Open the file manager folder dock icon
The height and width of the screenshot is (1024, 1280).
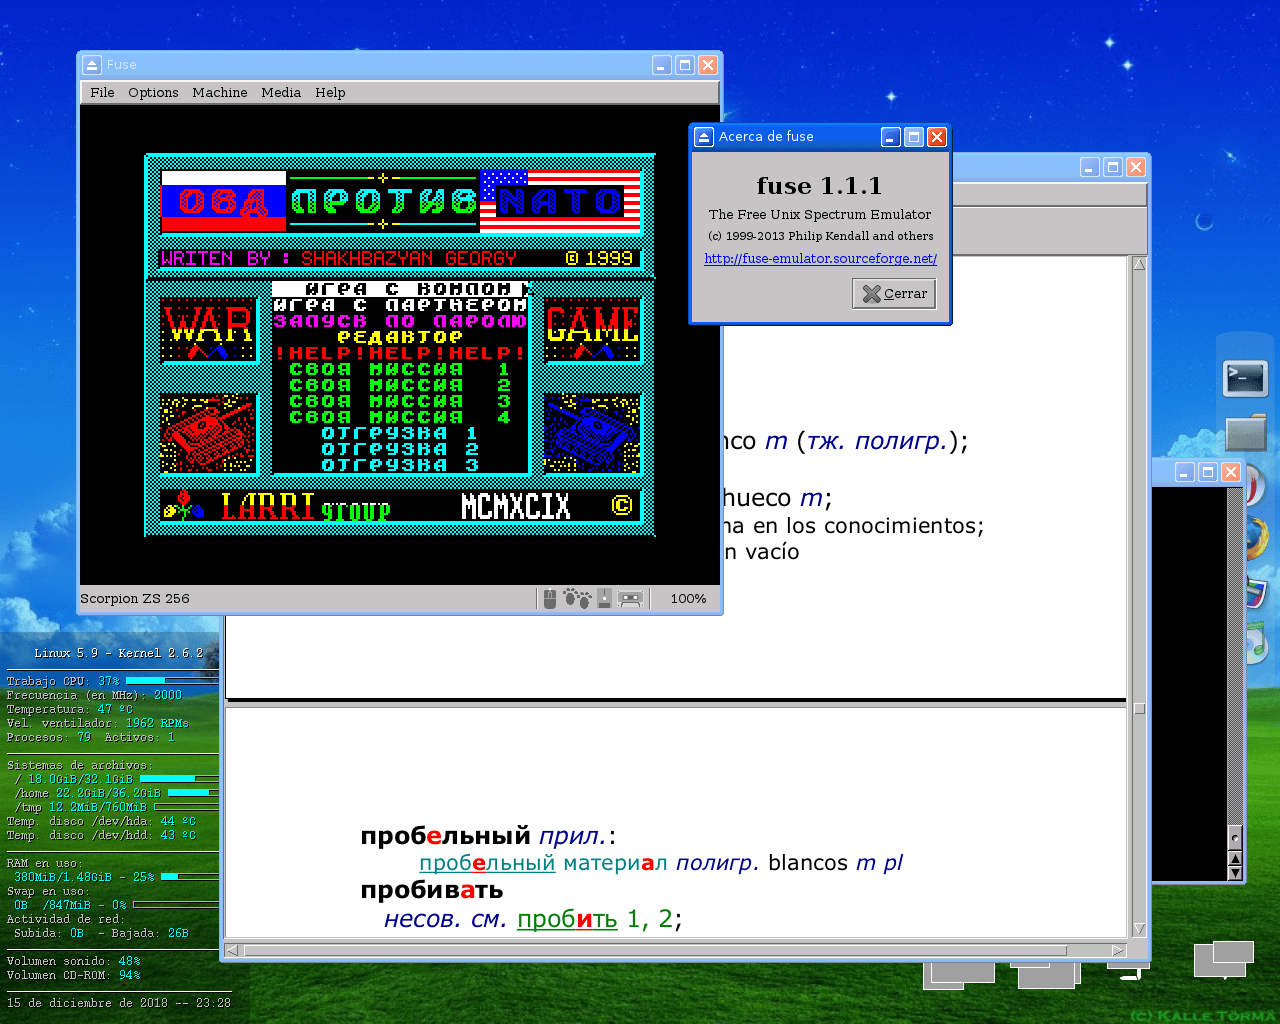[1246, 432]
